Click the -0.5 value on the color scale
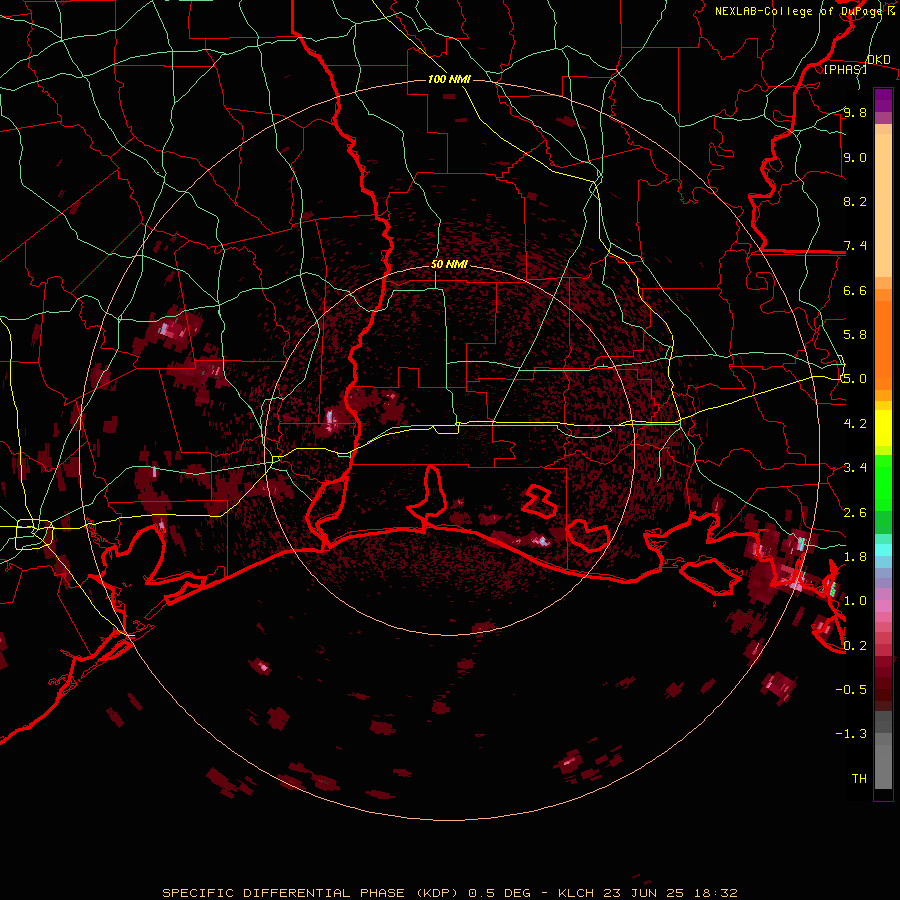 coord(851,690)
